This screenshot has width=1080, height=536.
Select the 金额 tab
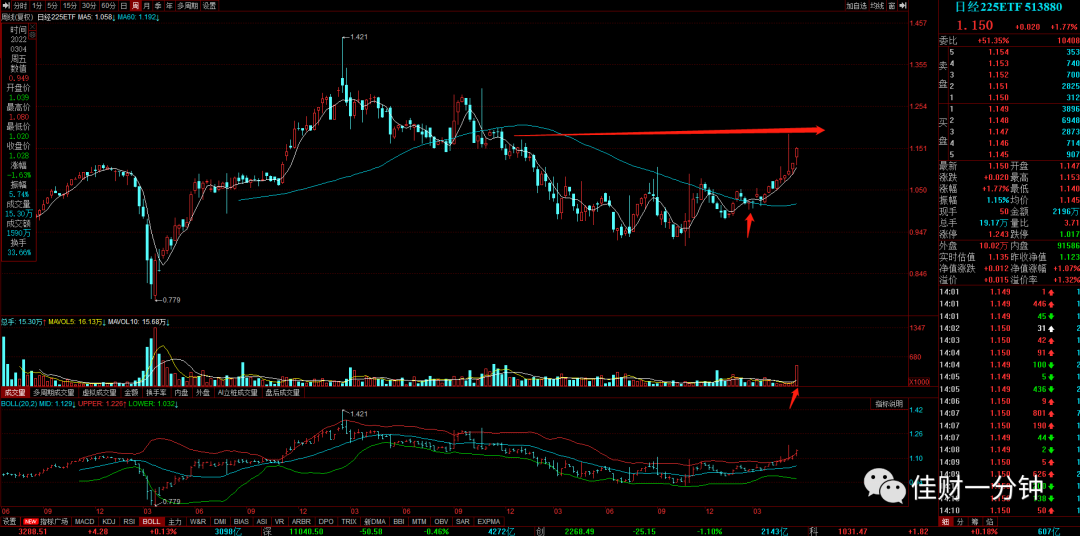coord(132,393)
